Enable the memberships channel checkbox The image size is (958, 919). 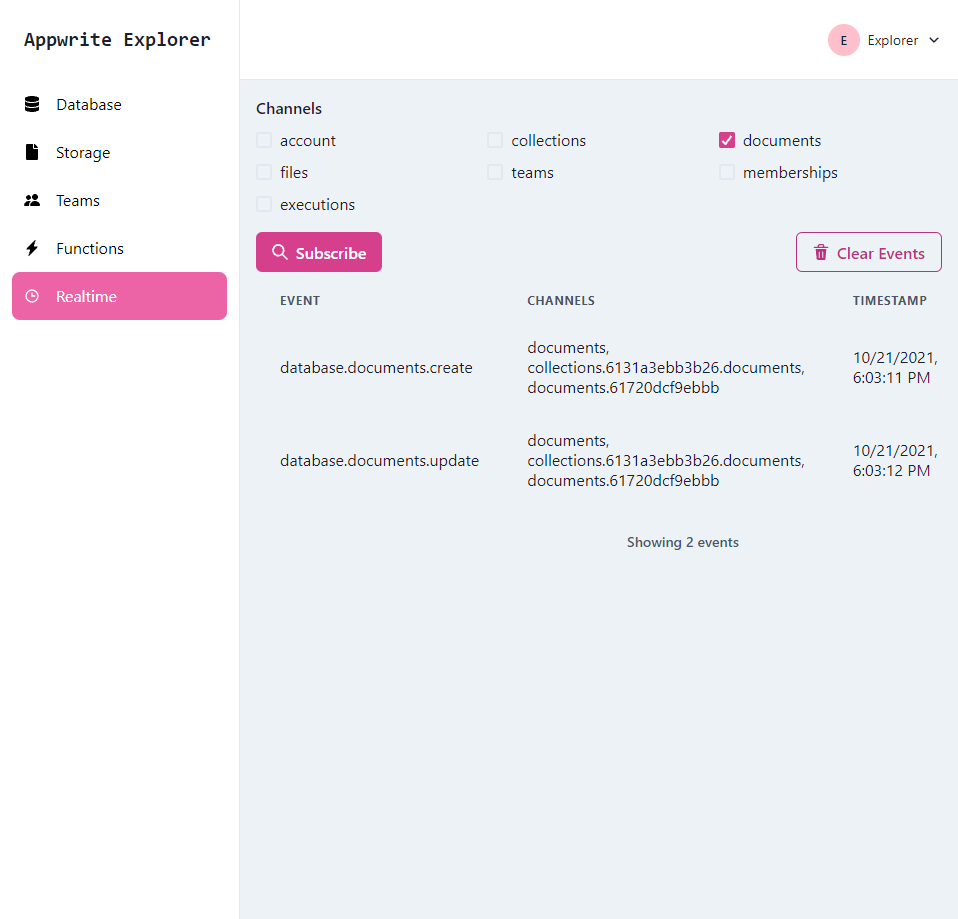(726, 172)
